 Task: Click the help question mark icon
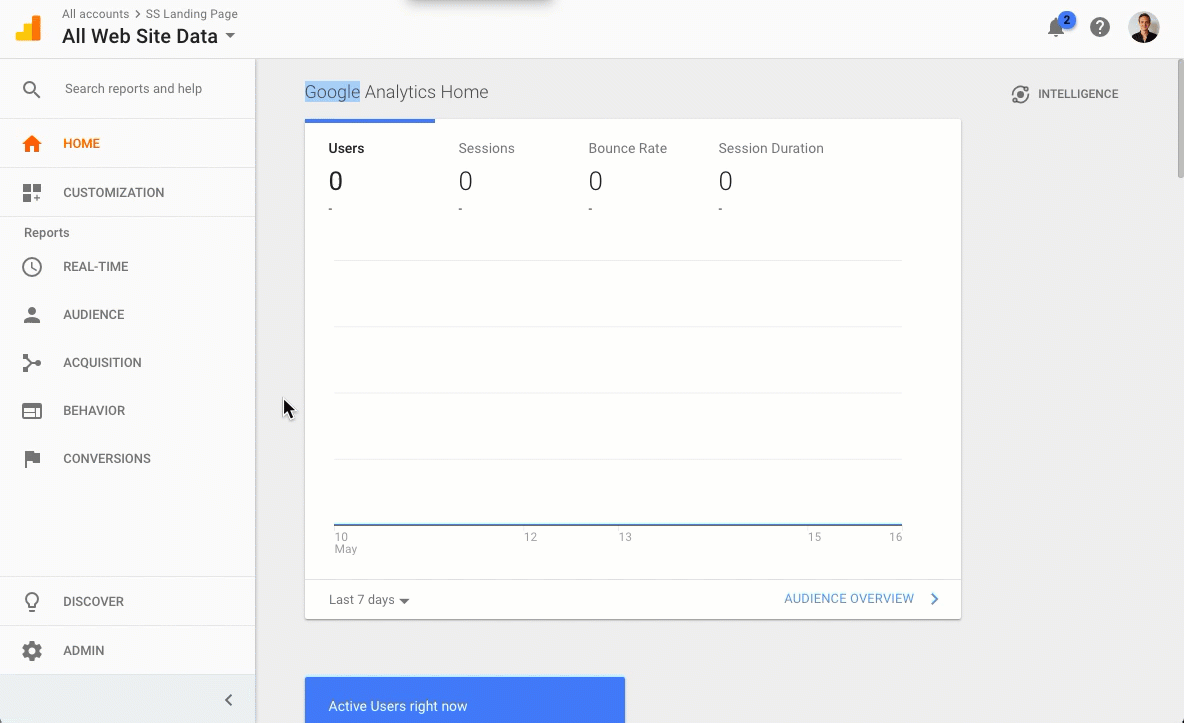[1100, 28]
